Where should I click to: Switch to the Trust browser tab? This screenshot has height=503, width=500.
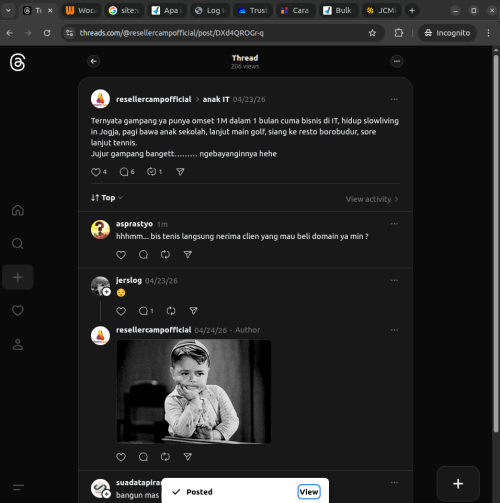coord(253,11)
